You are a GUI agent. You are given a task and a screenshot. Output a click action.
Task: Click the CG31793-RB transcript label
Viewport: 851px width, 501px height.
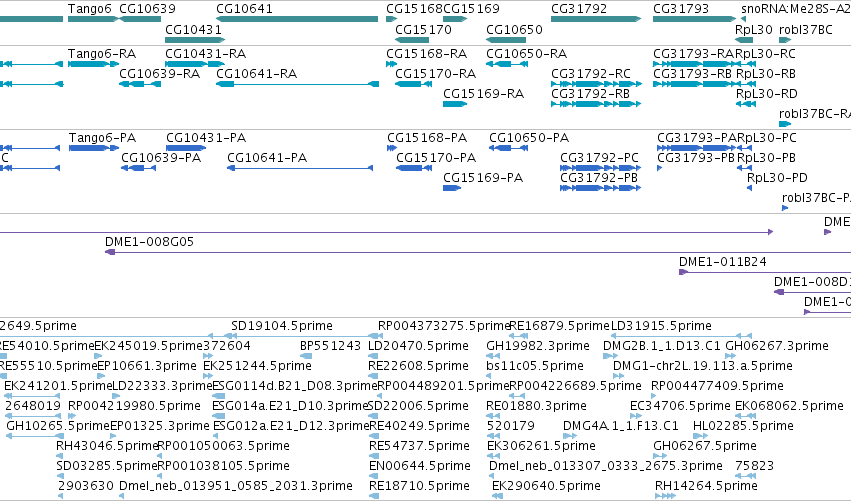click(692, 73)
